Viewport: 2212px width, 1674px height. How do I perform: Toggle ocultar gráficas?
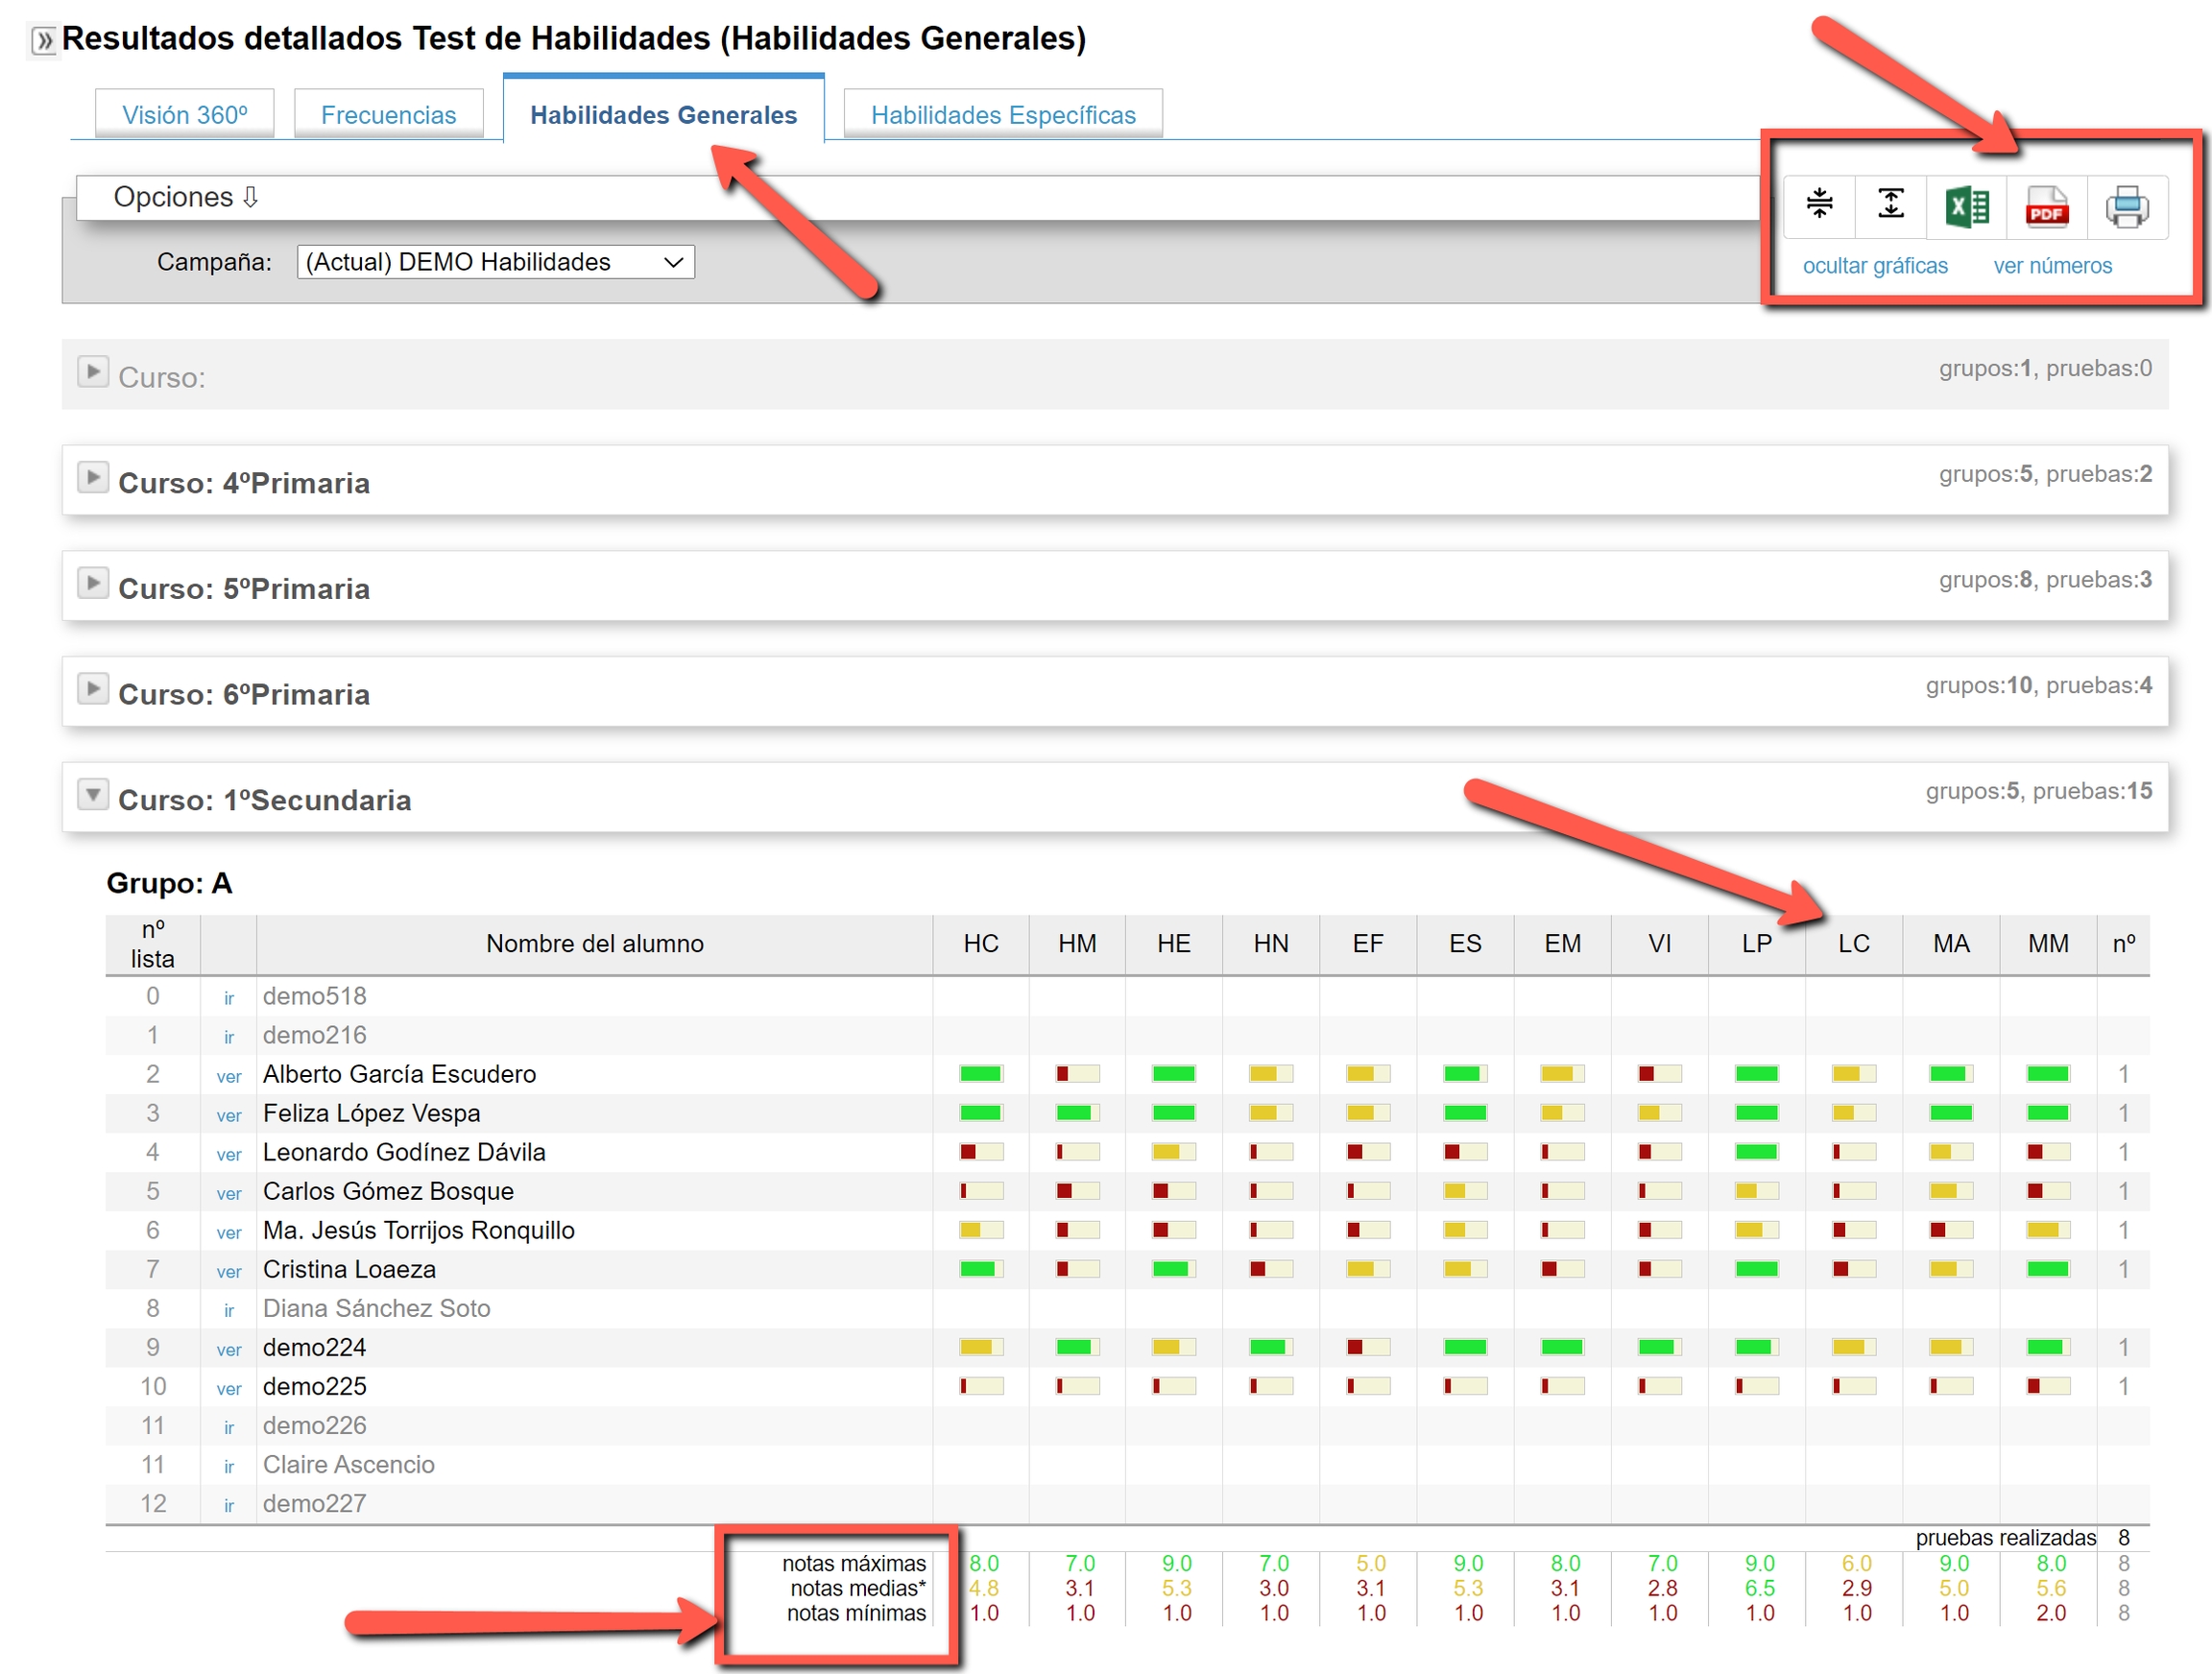(1875, 266)
